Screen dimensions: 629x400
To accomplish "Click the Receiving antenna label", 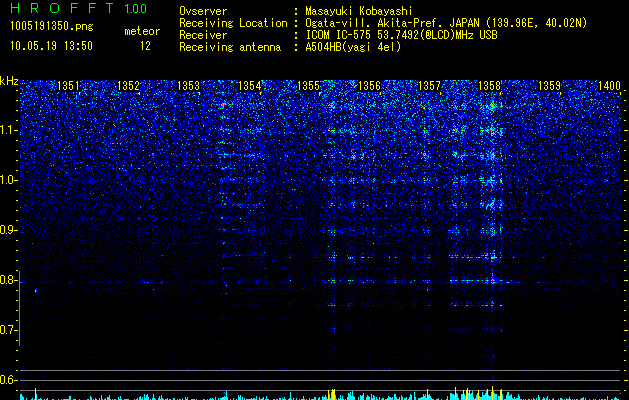I will 230,47.
